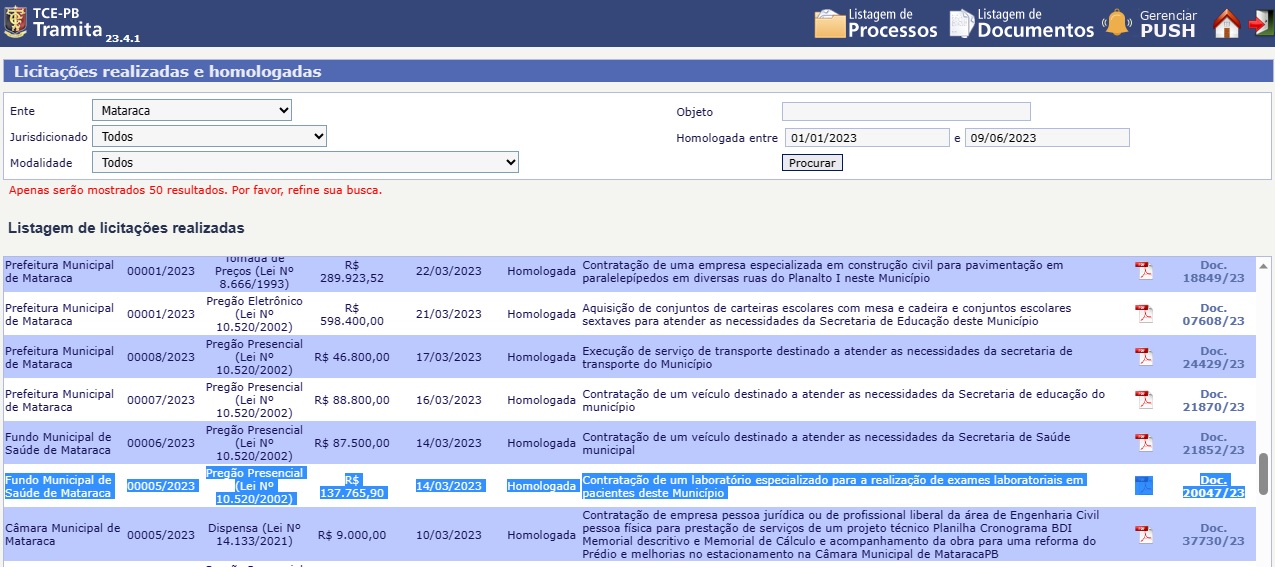Click date 22/03/2023

pos(449,271)
